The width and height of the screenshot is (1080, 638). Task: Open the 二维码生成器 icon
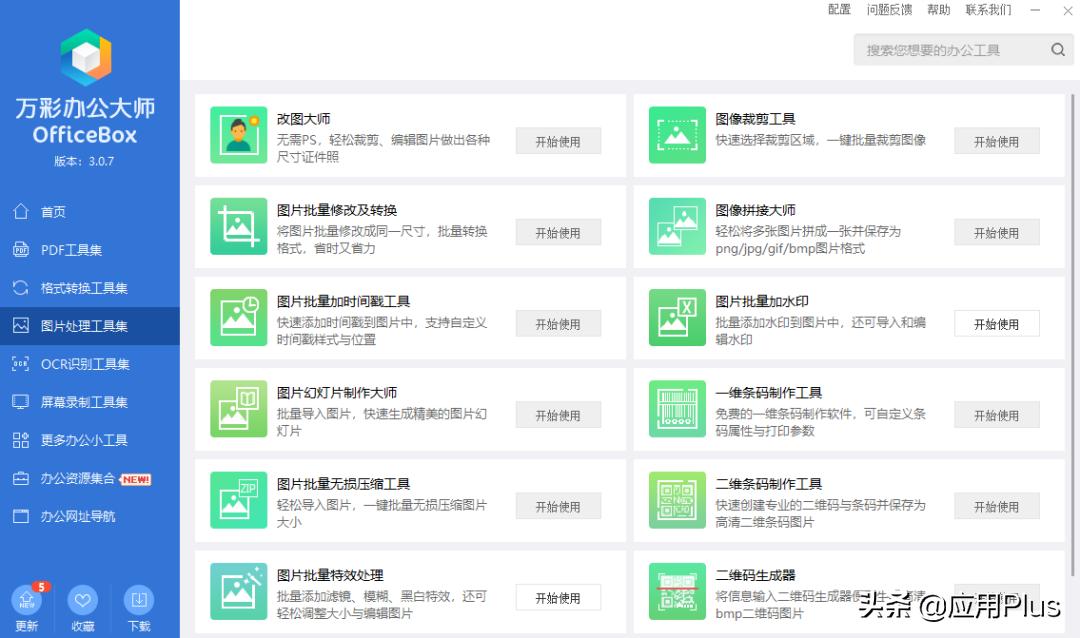tap(677, 591)
